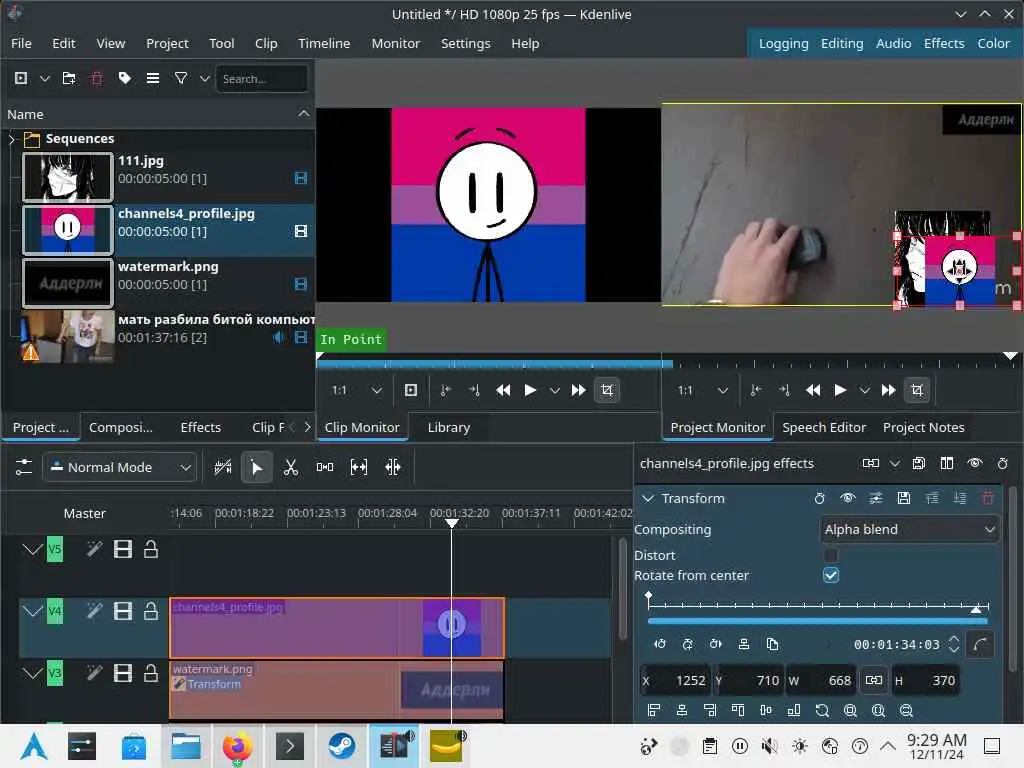Click Transform keyframe timeline ruler
This screenshot has width=1024, height=768.
(x=818, y=605)
